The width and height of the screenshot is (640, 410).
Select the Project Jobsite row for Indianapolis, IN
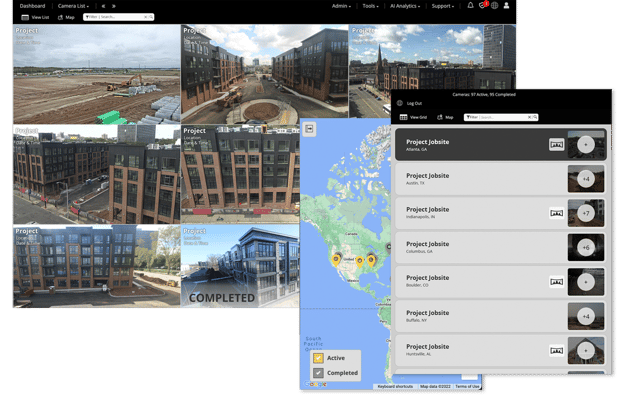(x=501, y=213)
